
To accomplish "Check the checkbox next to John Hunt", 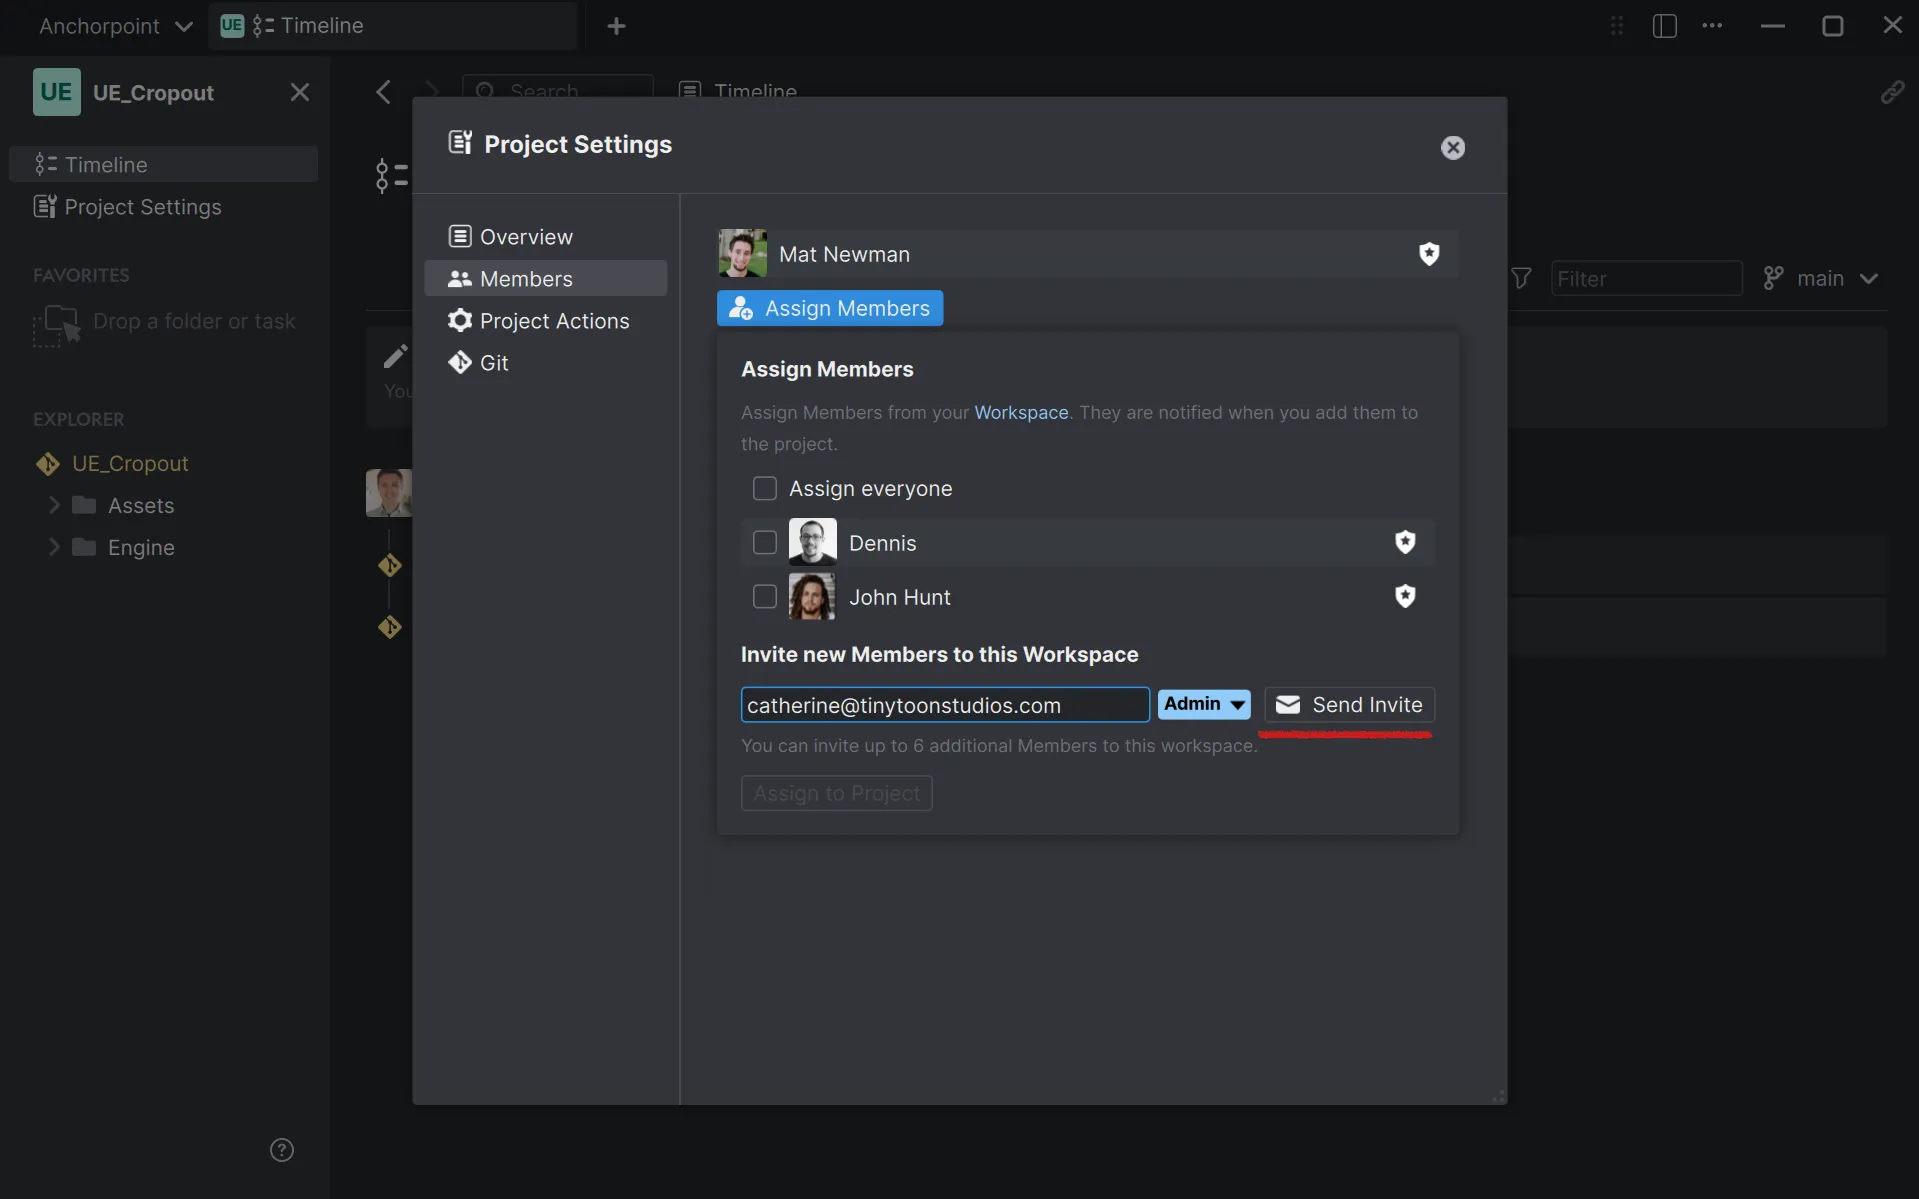I will 764,596.
